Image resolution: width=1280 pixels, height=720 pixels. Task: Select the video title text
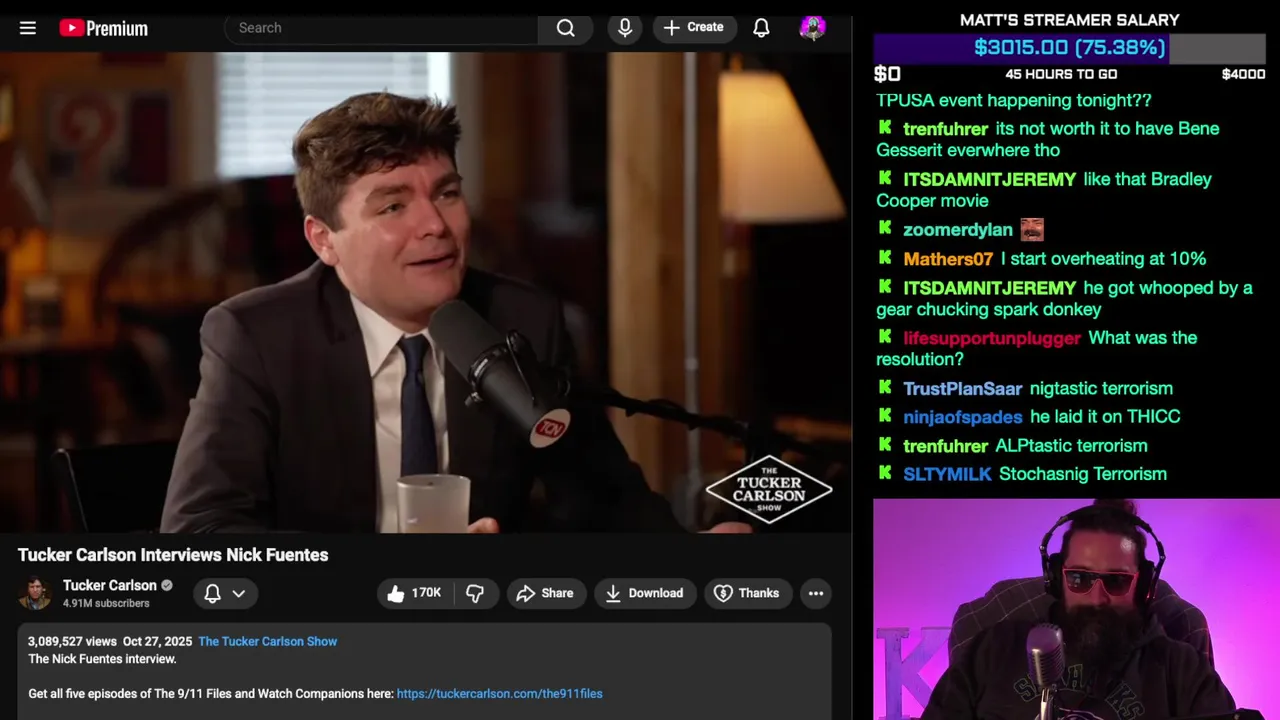[173, 555]
